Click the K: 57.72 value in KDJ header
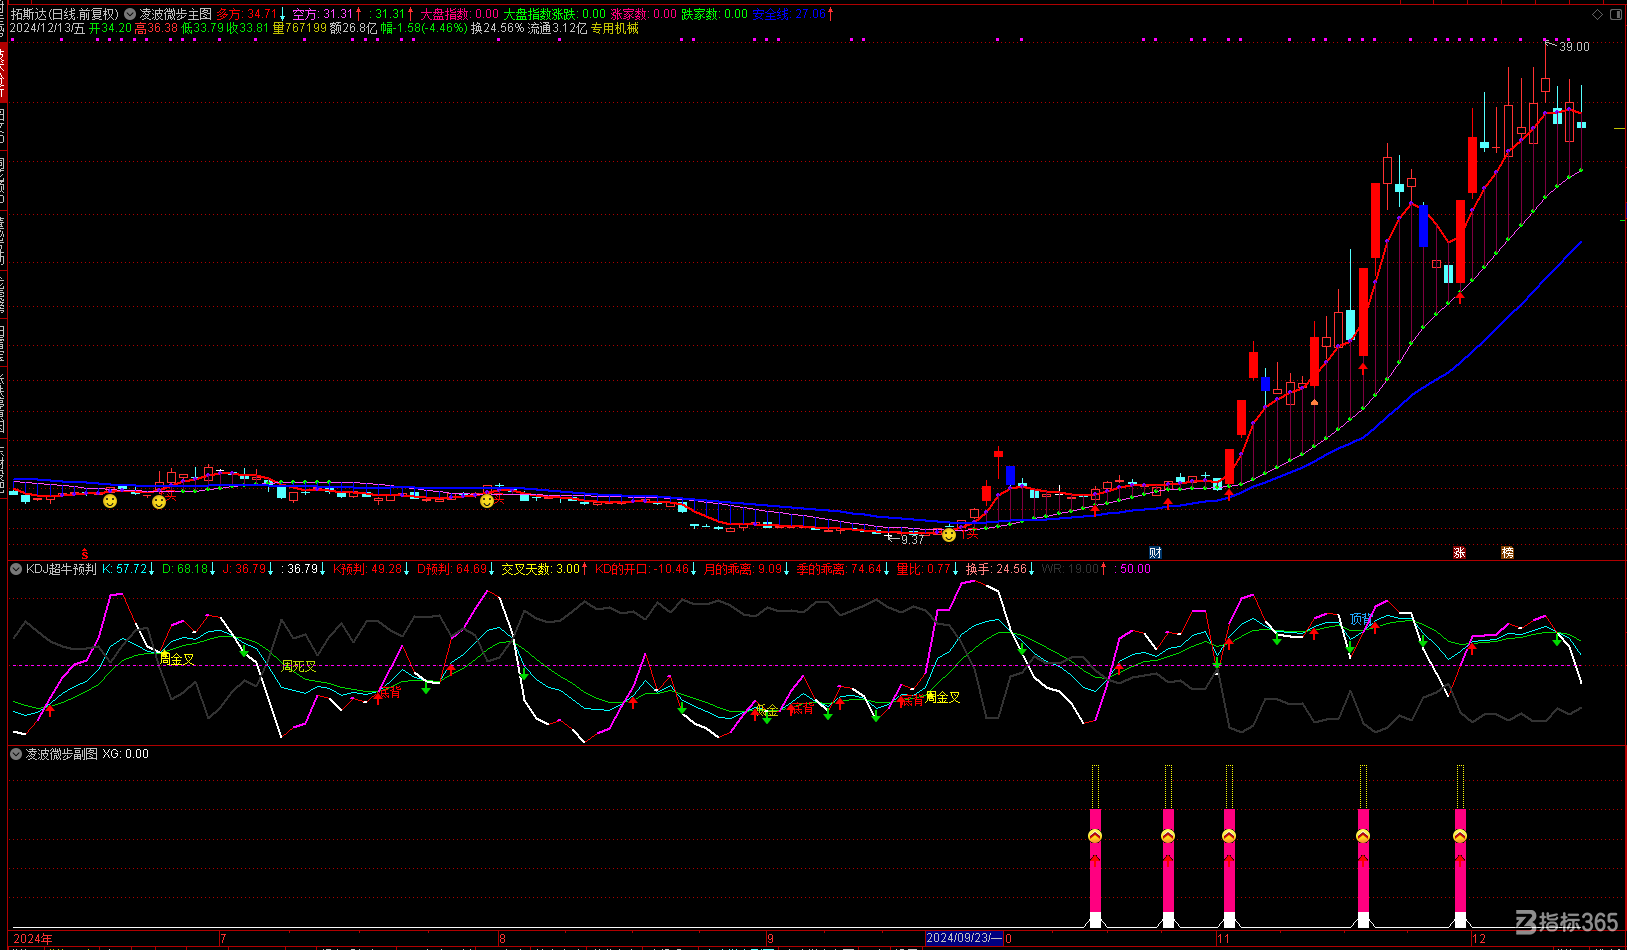The image size is (1627, 950). tap(125, 569)
